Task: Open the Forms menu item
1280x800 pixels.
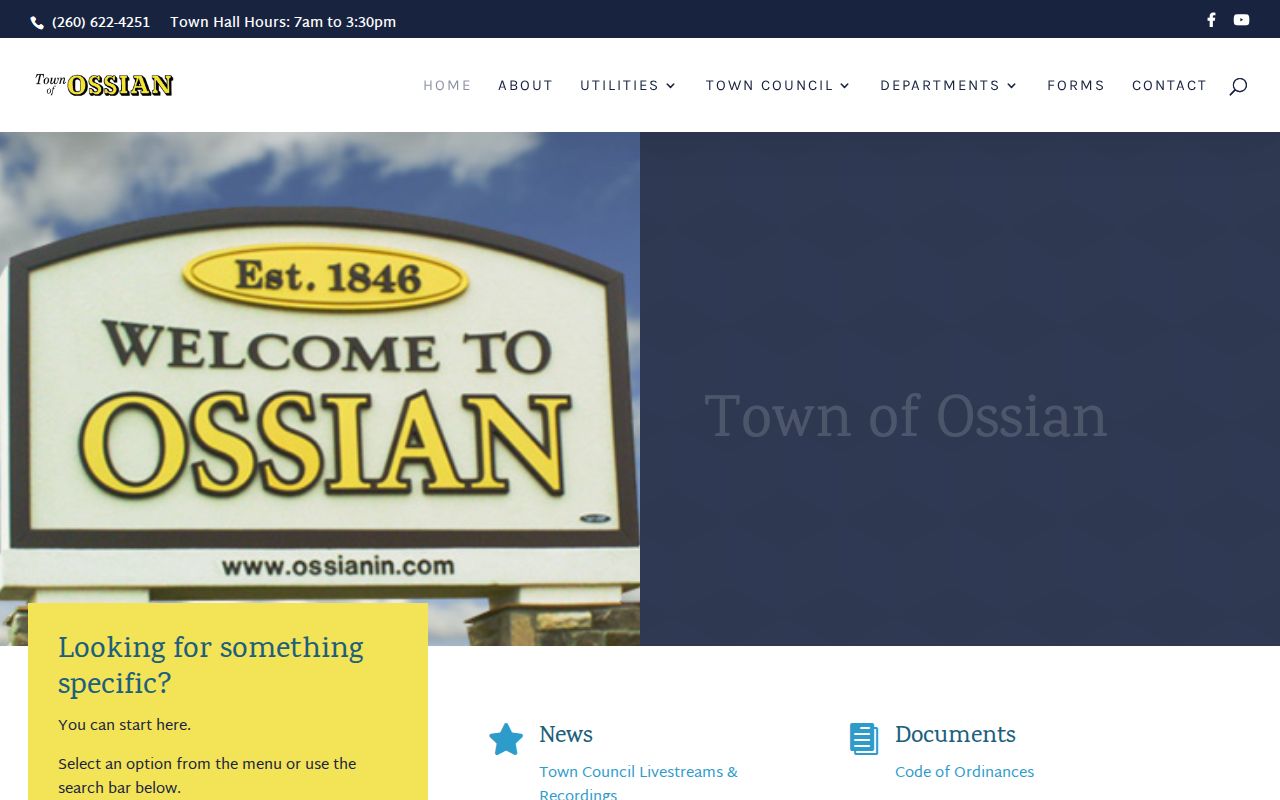Action: click(1075, 85)
